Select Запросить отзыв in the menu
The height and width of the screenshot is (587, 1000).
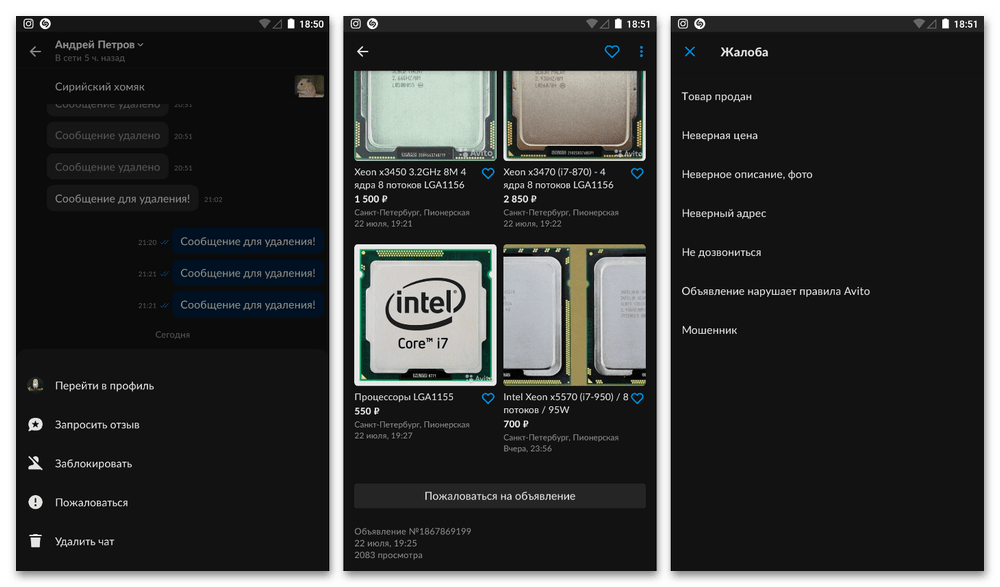click(97, 425)
